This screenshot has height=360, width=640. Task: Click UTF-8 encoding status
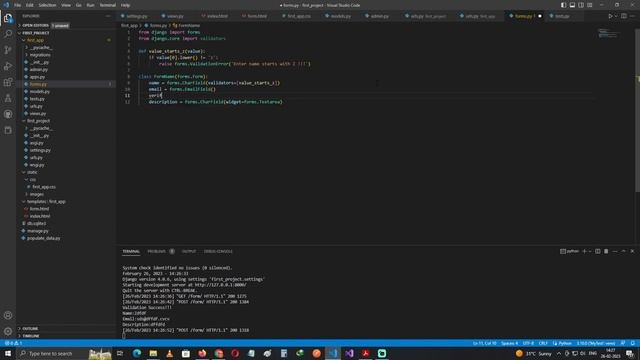coord(528,343)
